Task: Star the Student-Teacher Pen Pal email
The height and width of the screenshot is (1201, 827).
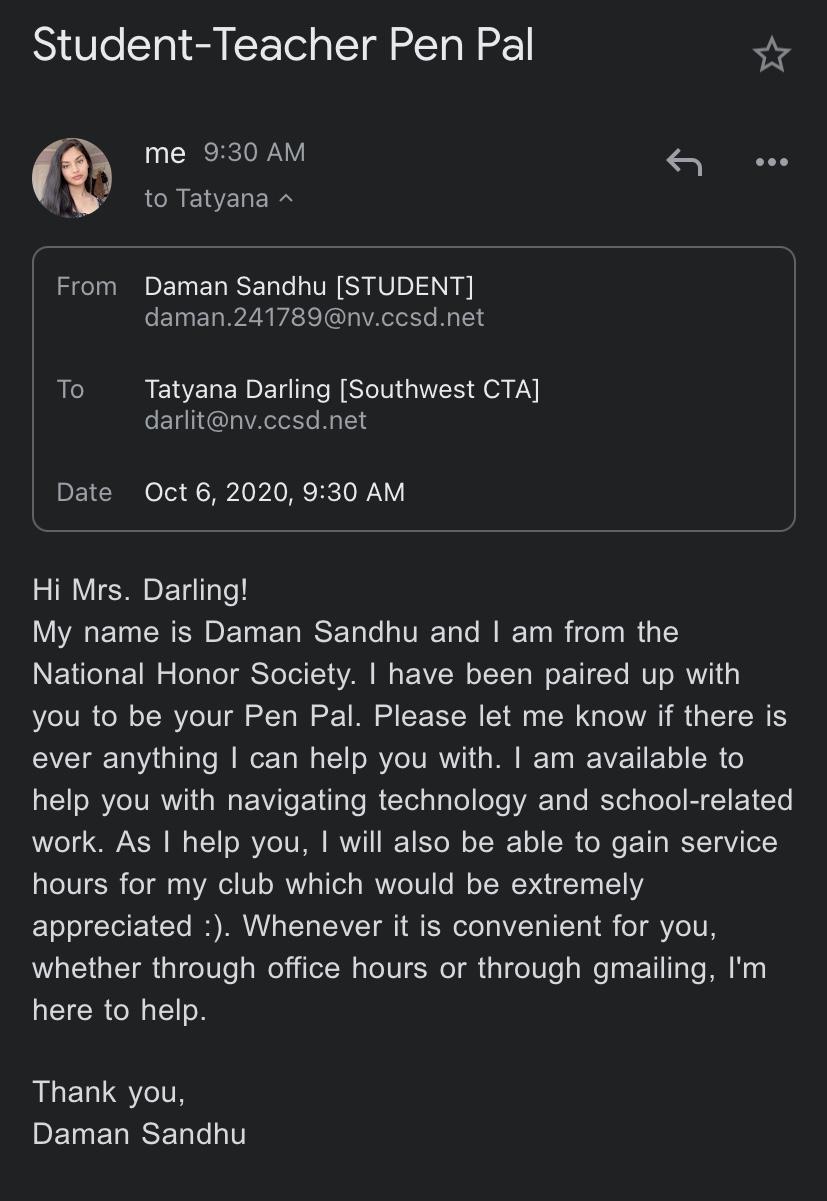Action: click(771, 56)
